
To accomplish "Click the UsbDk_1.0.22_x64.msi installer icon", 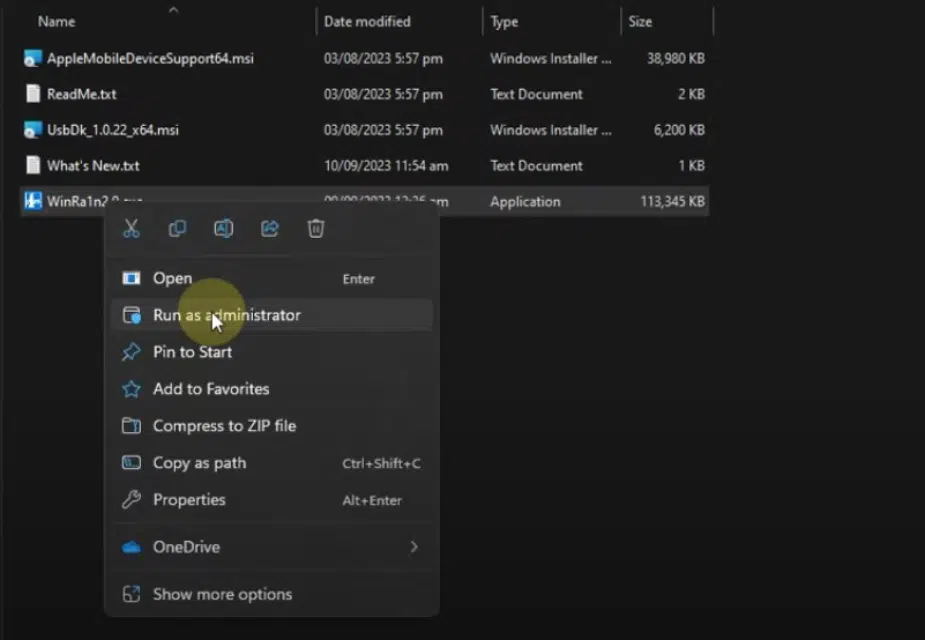I will 33,130.
